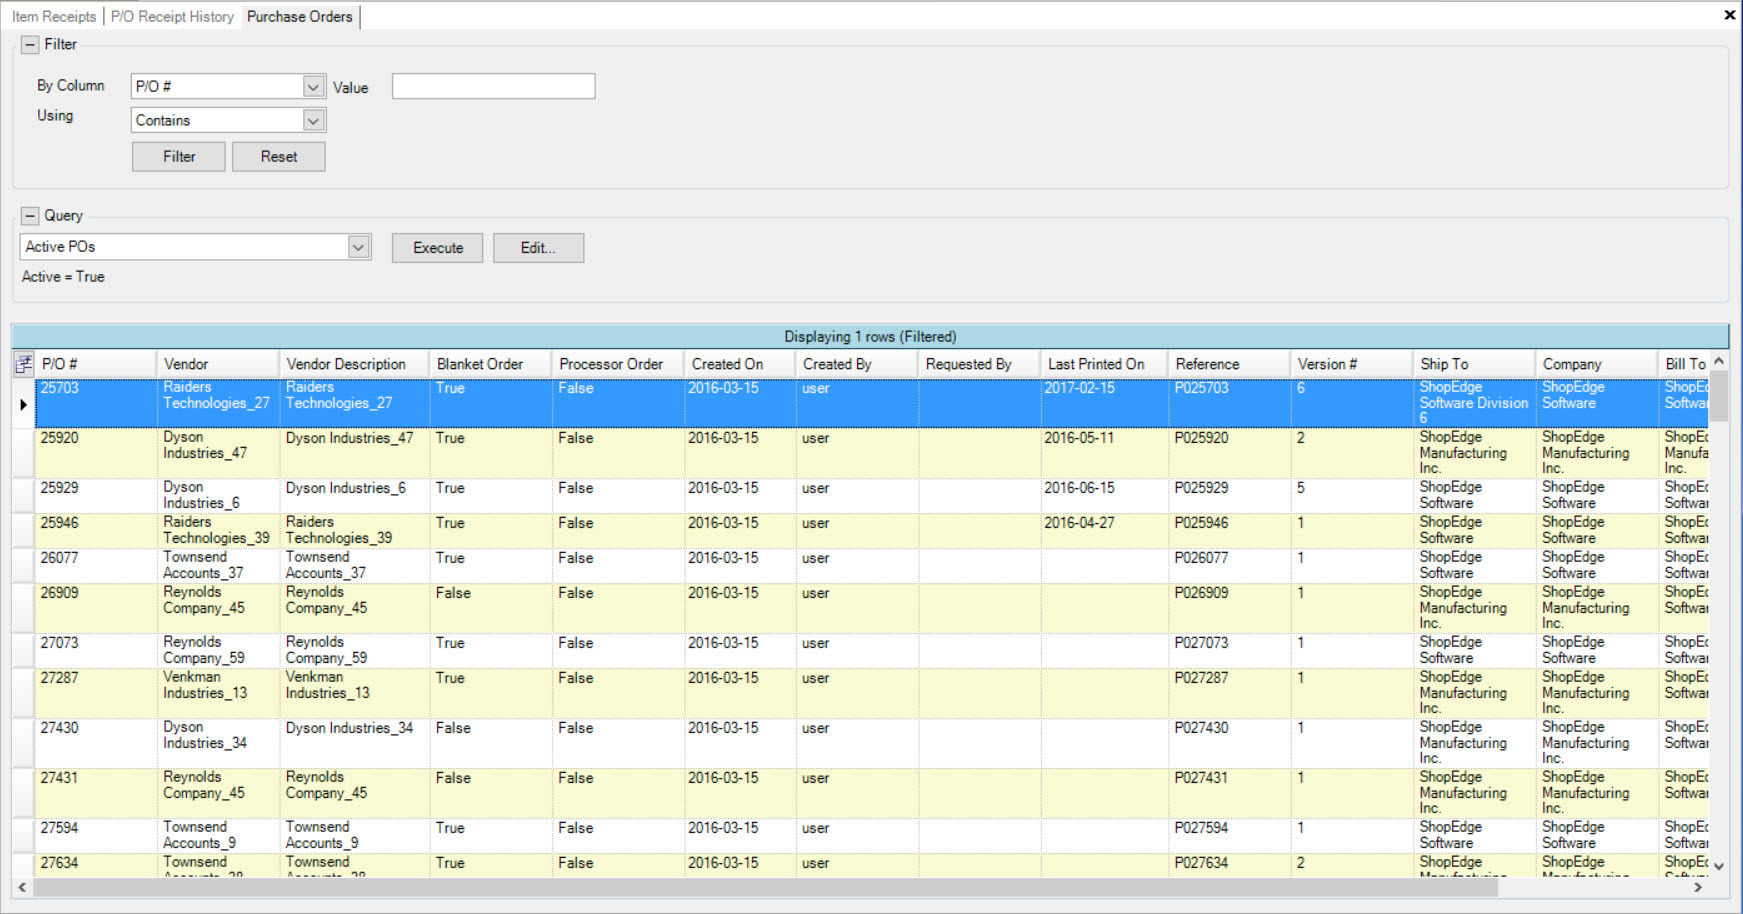Click the row selector arrow beside P/O 25703
The width and height of the screenshot is (1743, 914).
coord(22,404)
